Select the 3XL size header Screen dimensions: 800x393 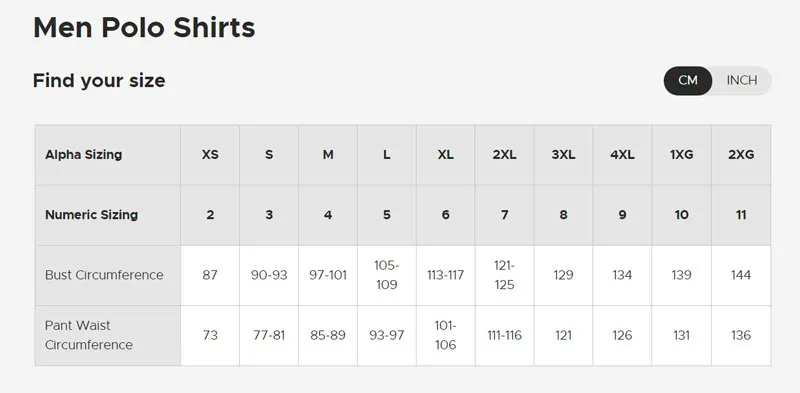pos(563,155)
